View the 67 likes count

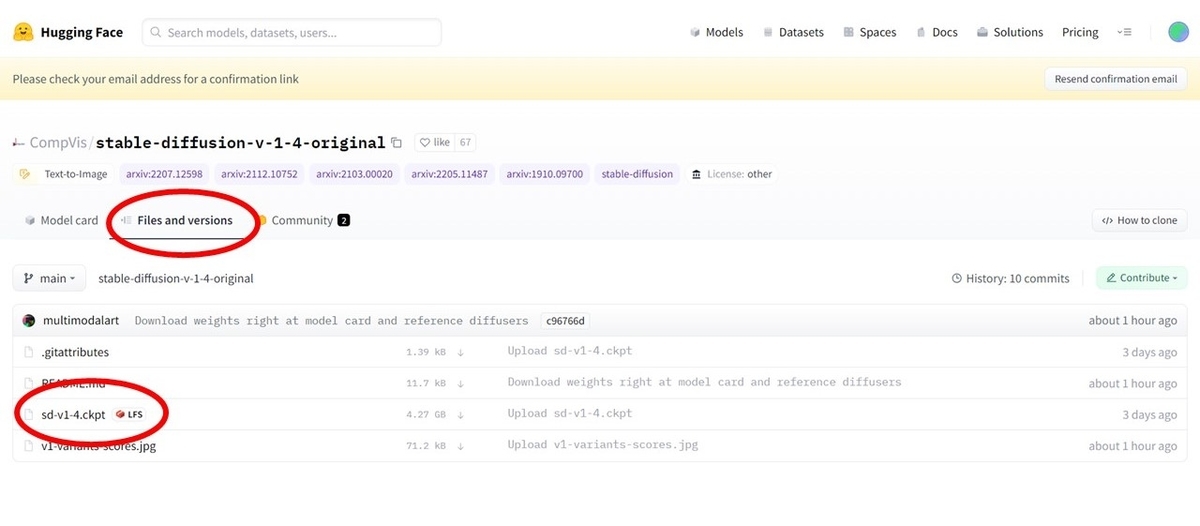[466, 142]
